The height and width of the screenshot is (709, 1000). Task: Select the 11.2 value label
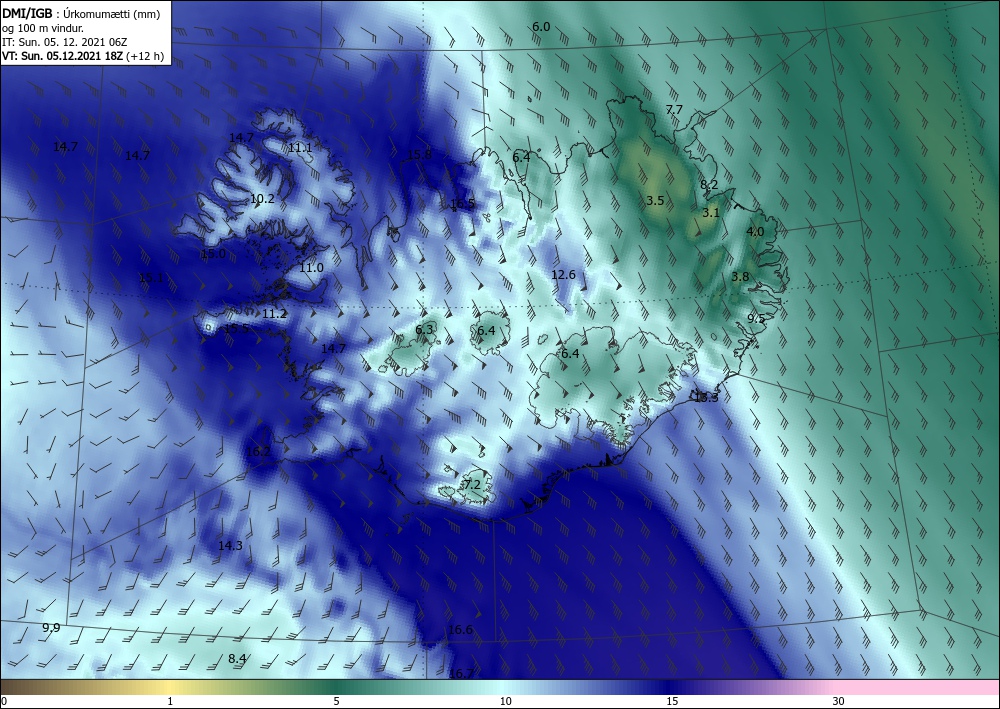point(274,314)
